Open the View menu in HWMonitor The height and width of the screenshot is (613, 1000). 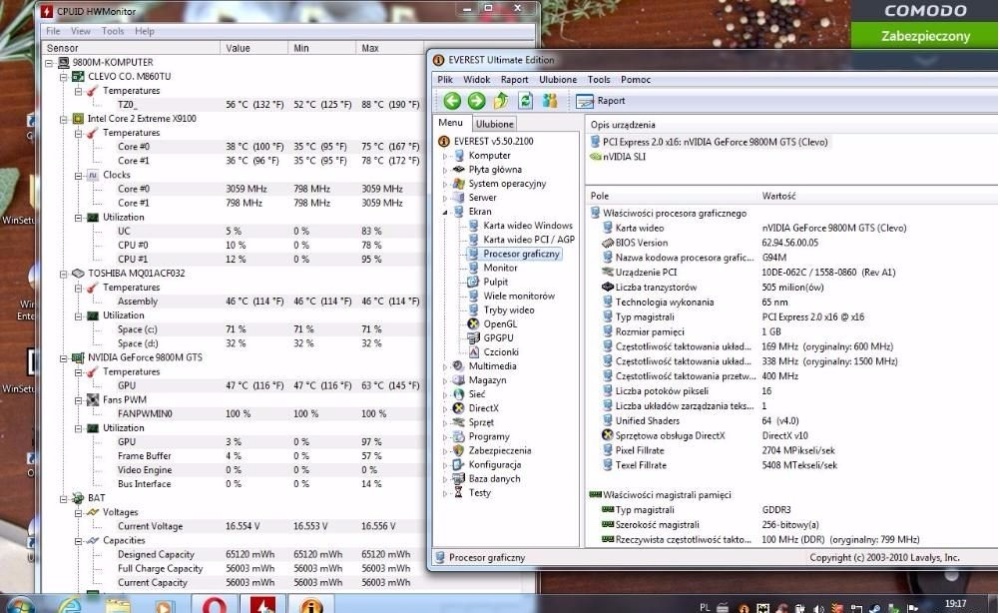pos(80,31)
